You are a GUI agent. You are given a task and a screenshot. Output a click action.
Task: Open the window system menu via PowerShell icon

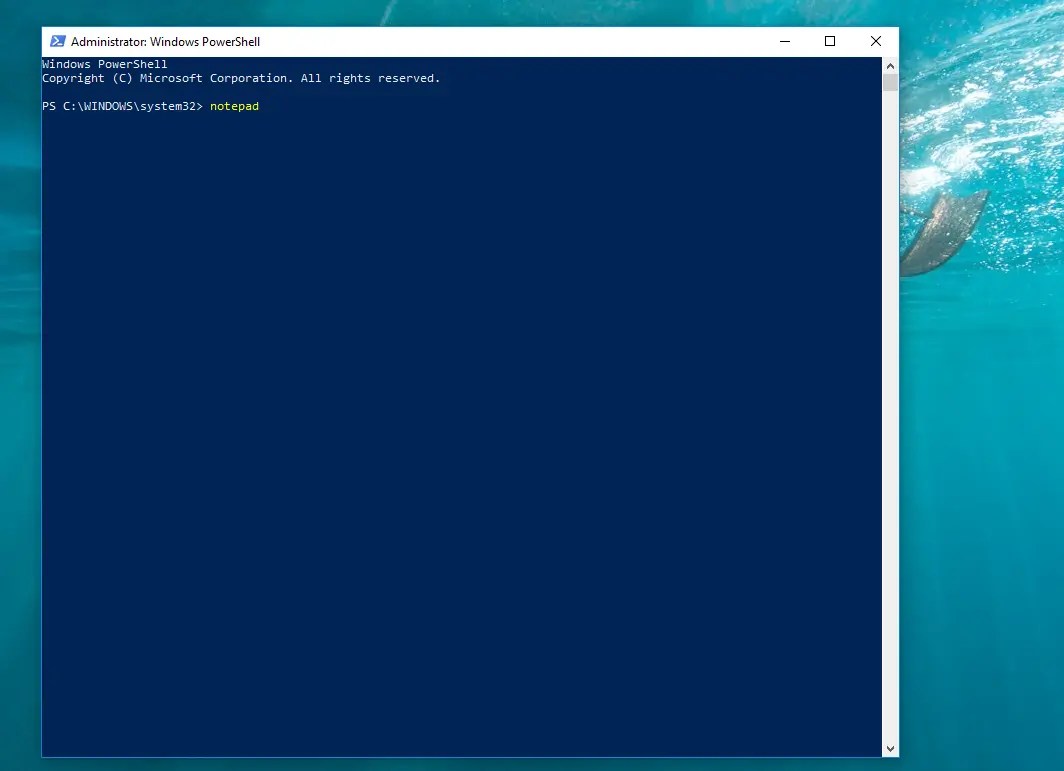[57, 41]
